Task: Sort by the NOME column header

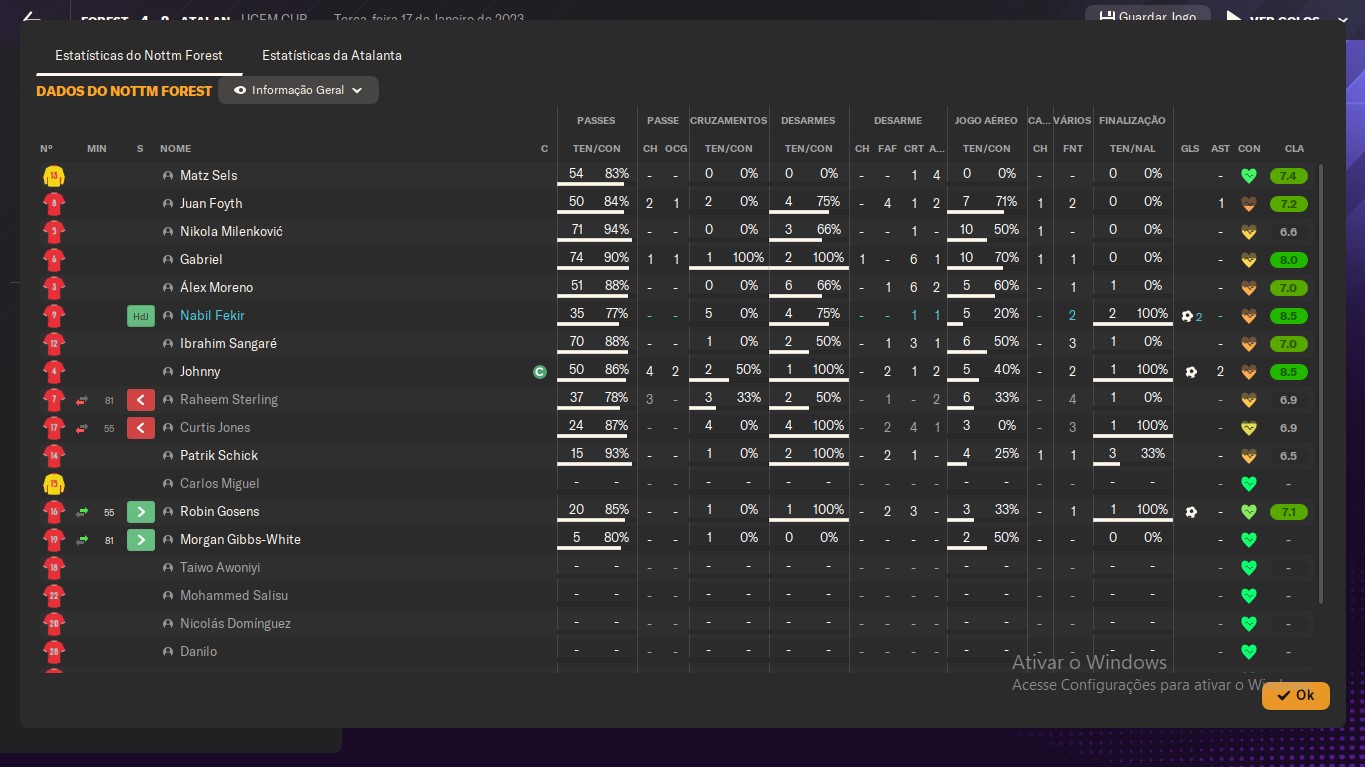Action: click(175, 149)
